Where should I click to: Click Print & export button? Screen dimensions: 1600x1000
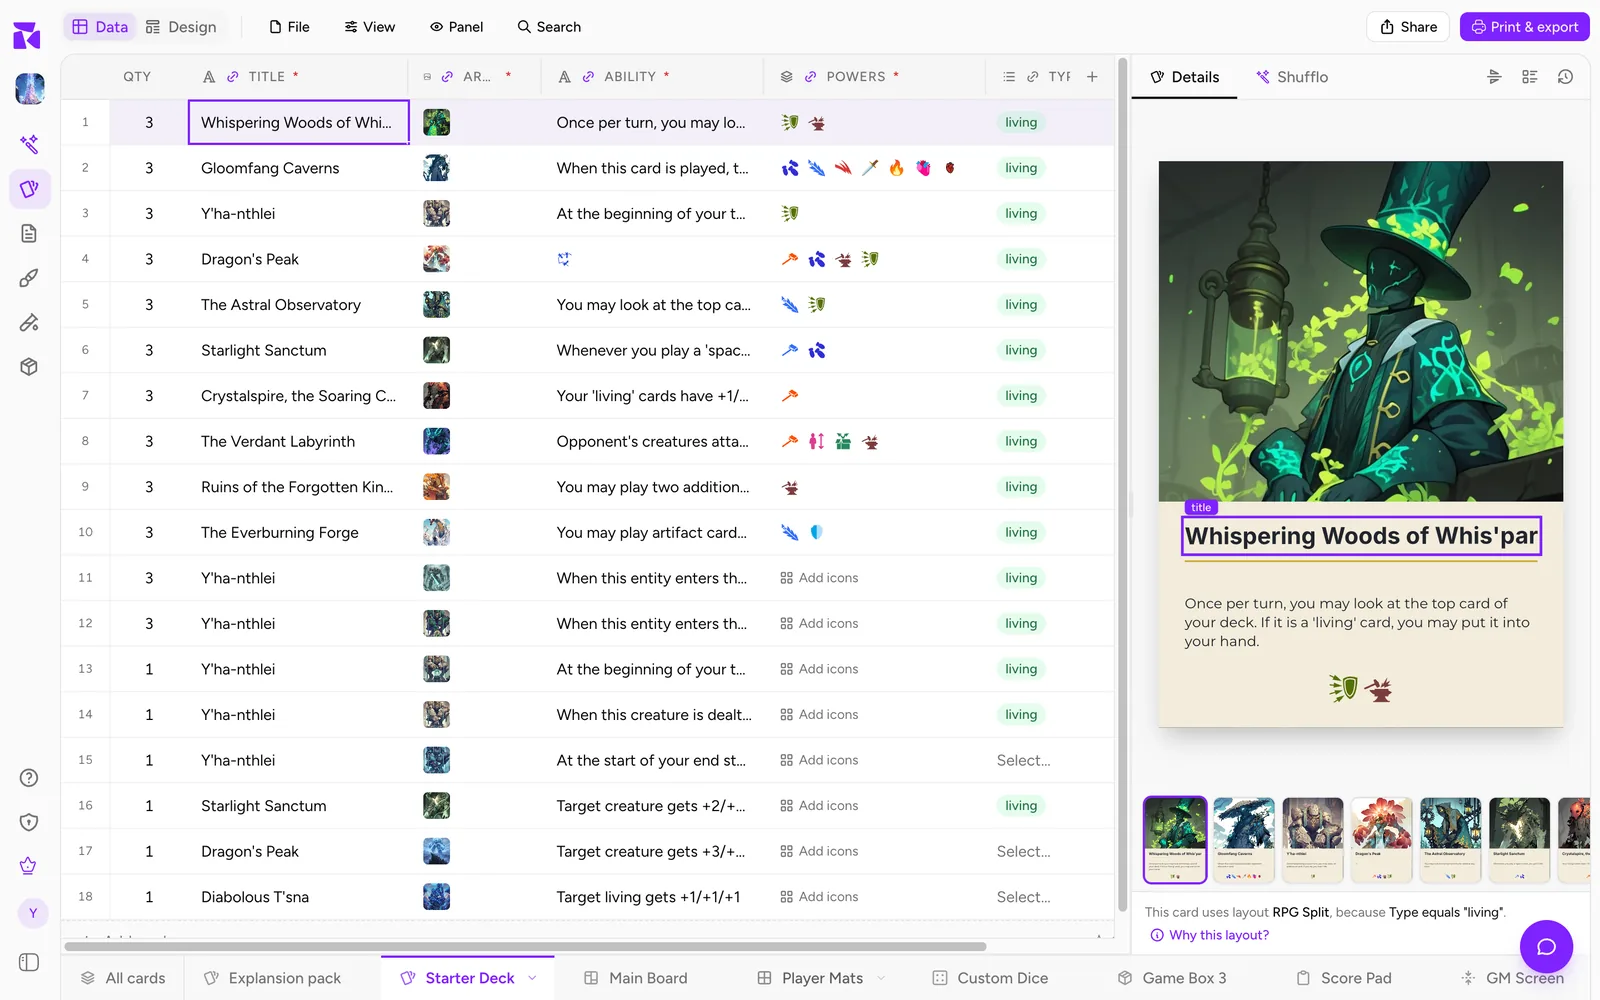pos(1525,27)
